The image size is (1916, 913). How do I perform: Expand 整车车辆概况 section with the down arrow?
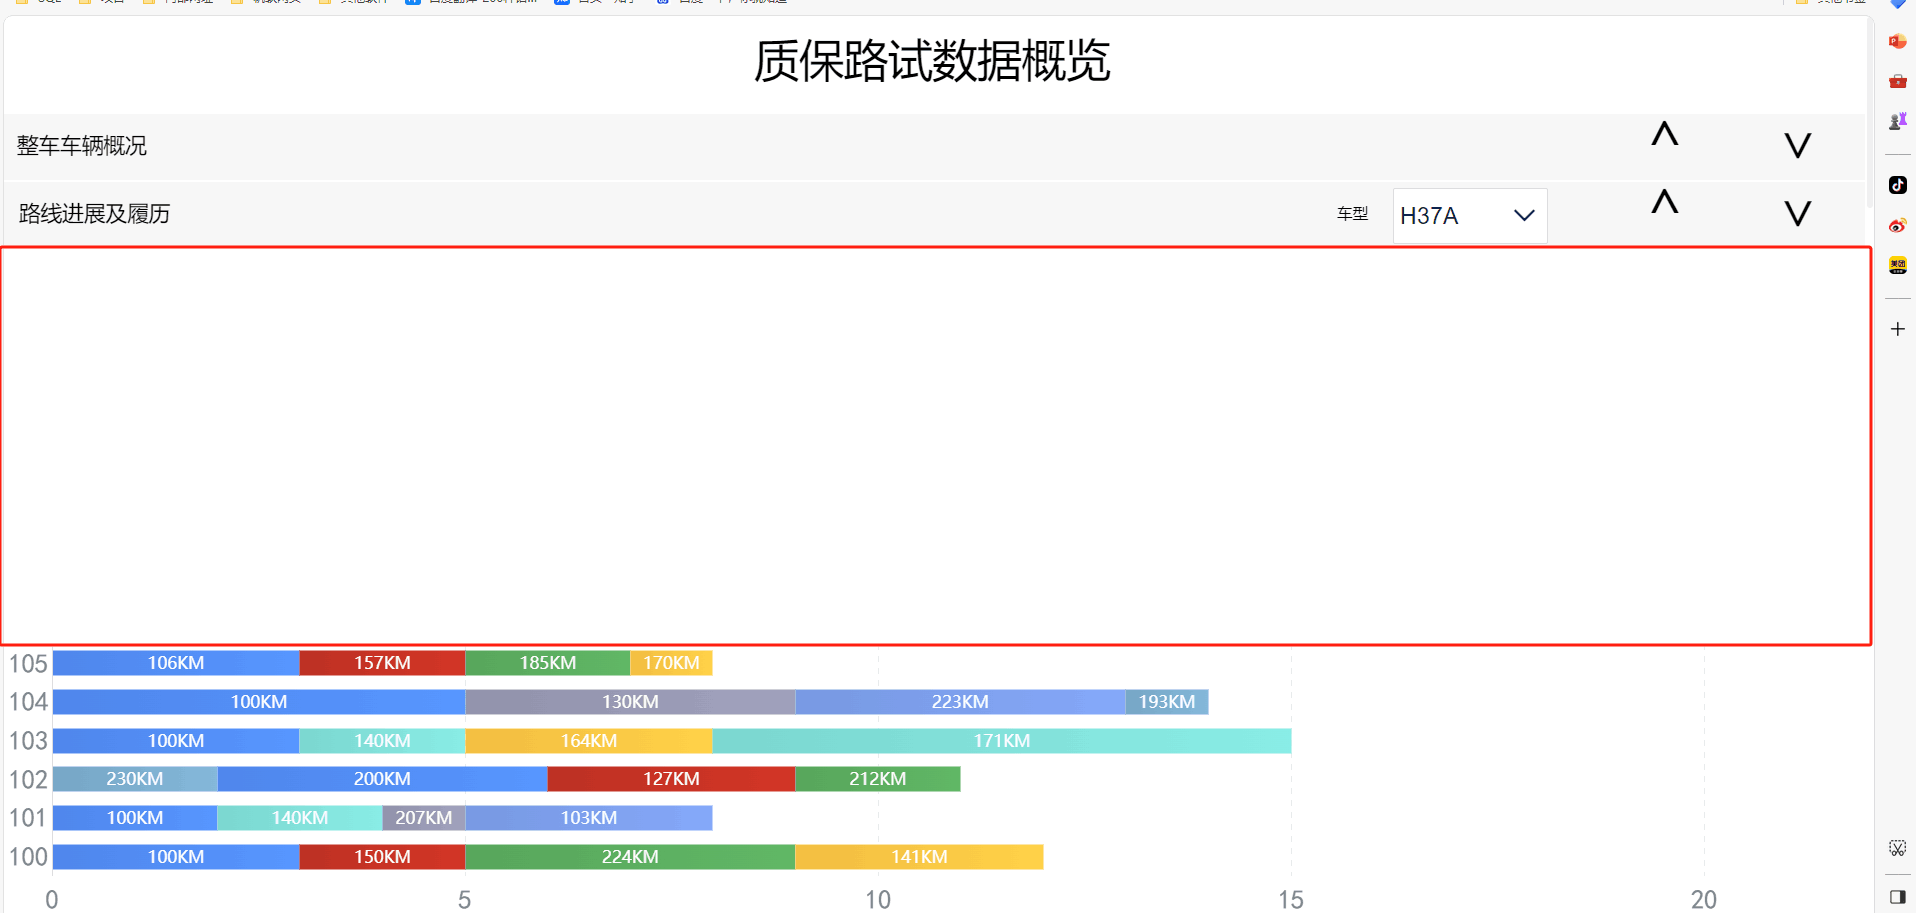tap(1797, 146)
